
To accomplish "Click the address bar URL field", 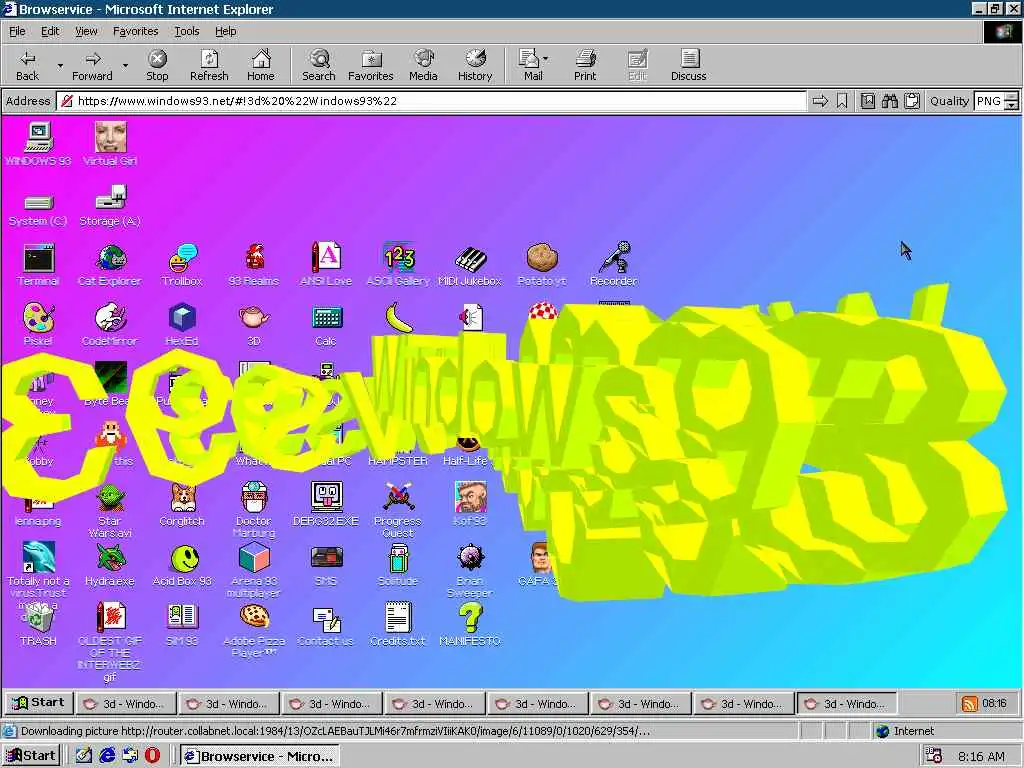I will tap(432, 101).
